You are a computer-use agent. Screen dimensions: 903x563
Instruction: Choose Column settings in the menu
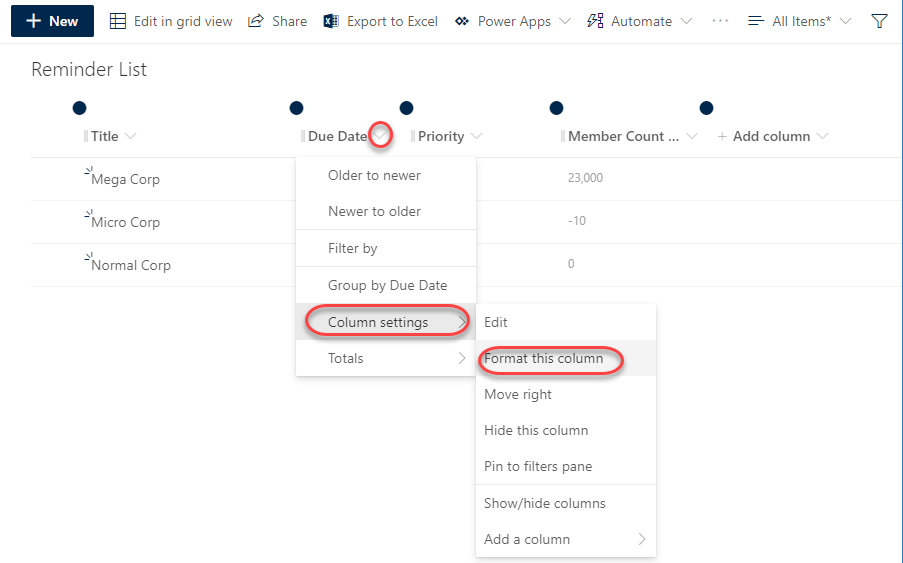378,322
